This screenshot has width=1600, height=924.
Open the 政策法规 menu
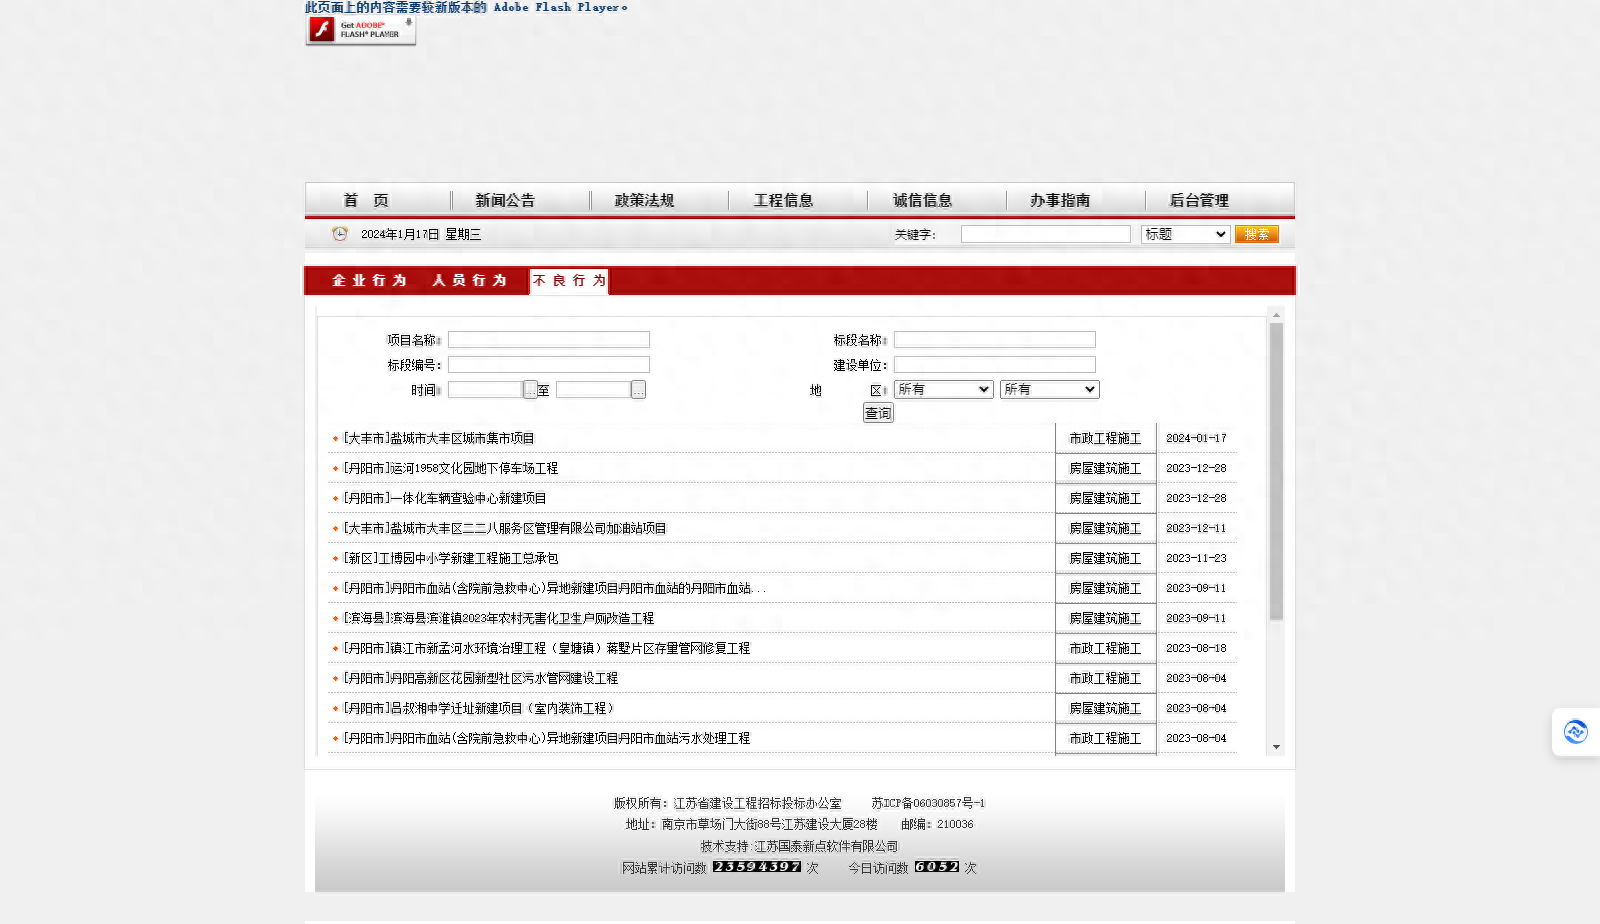(x=644, y=200)
